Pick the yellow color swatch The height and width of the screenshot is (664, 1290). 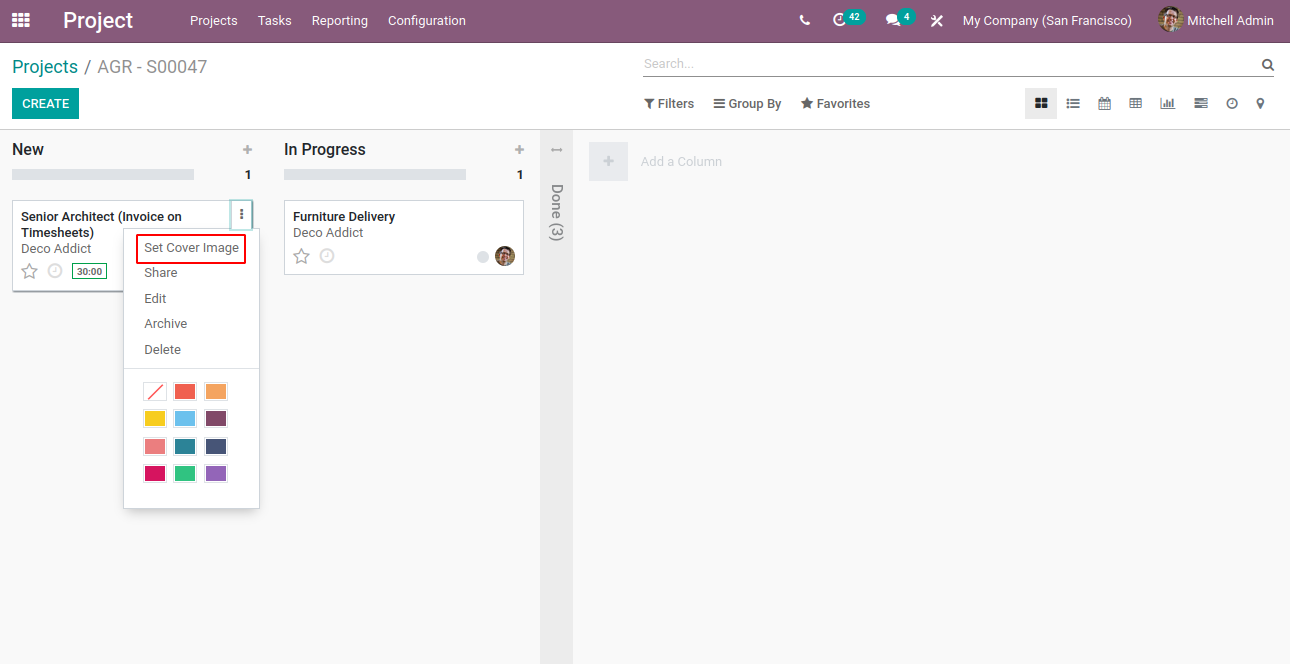[x=155, y=419]
